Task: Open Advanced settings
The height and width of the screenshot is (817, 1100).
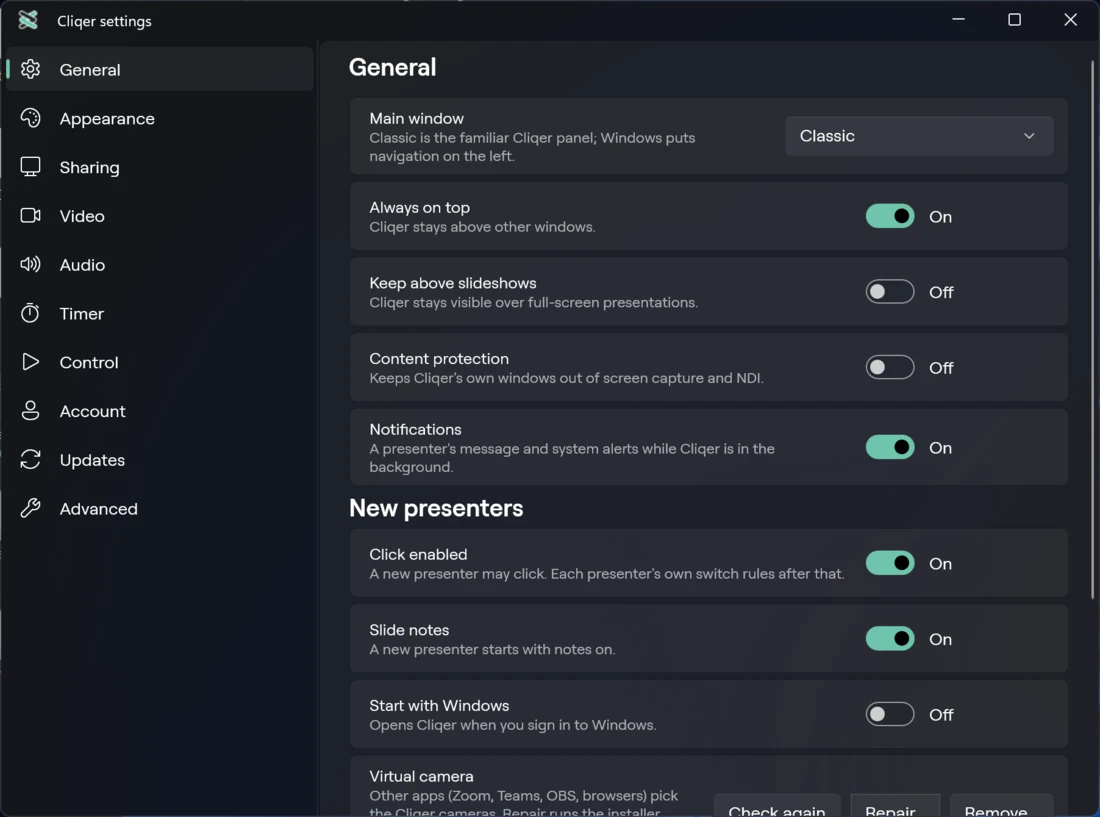Action: tap(160, 508)
